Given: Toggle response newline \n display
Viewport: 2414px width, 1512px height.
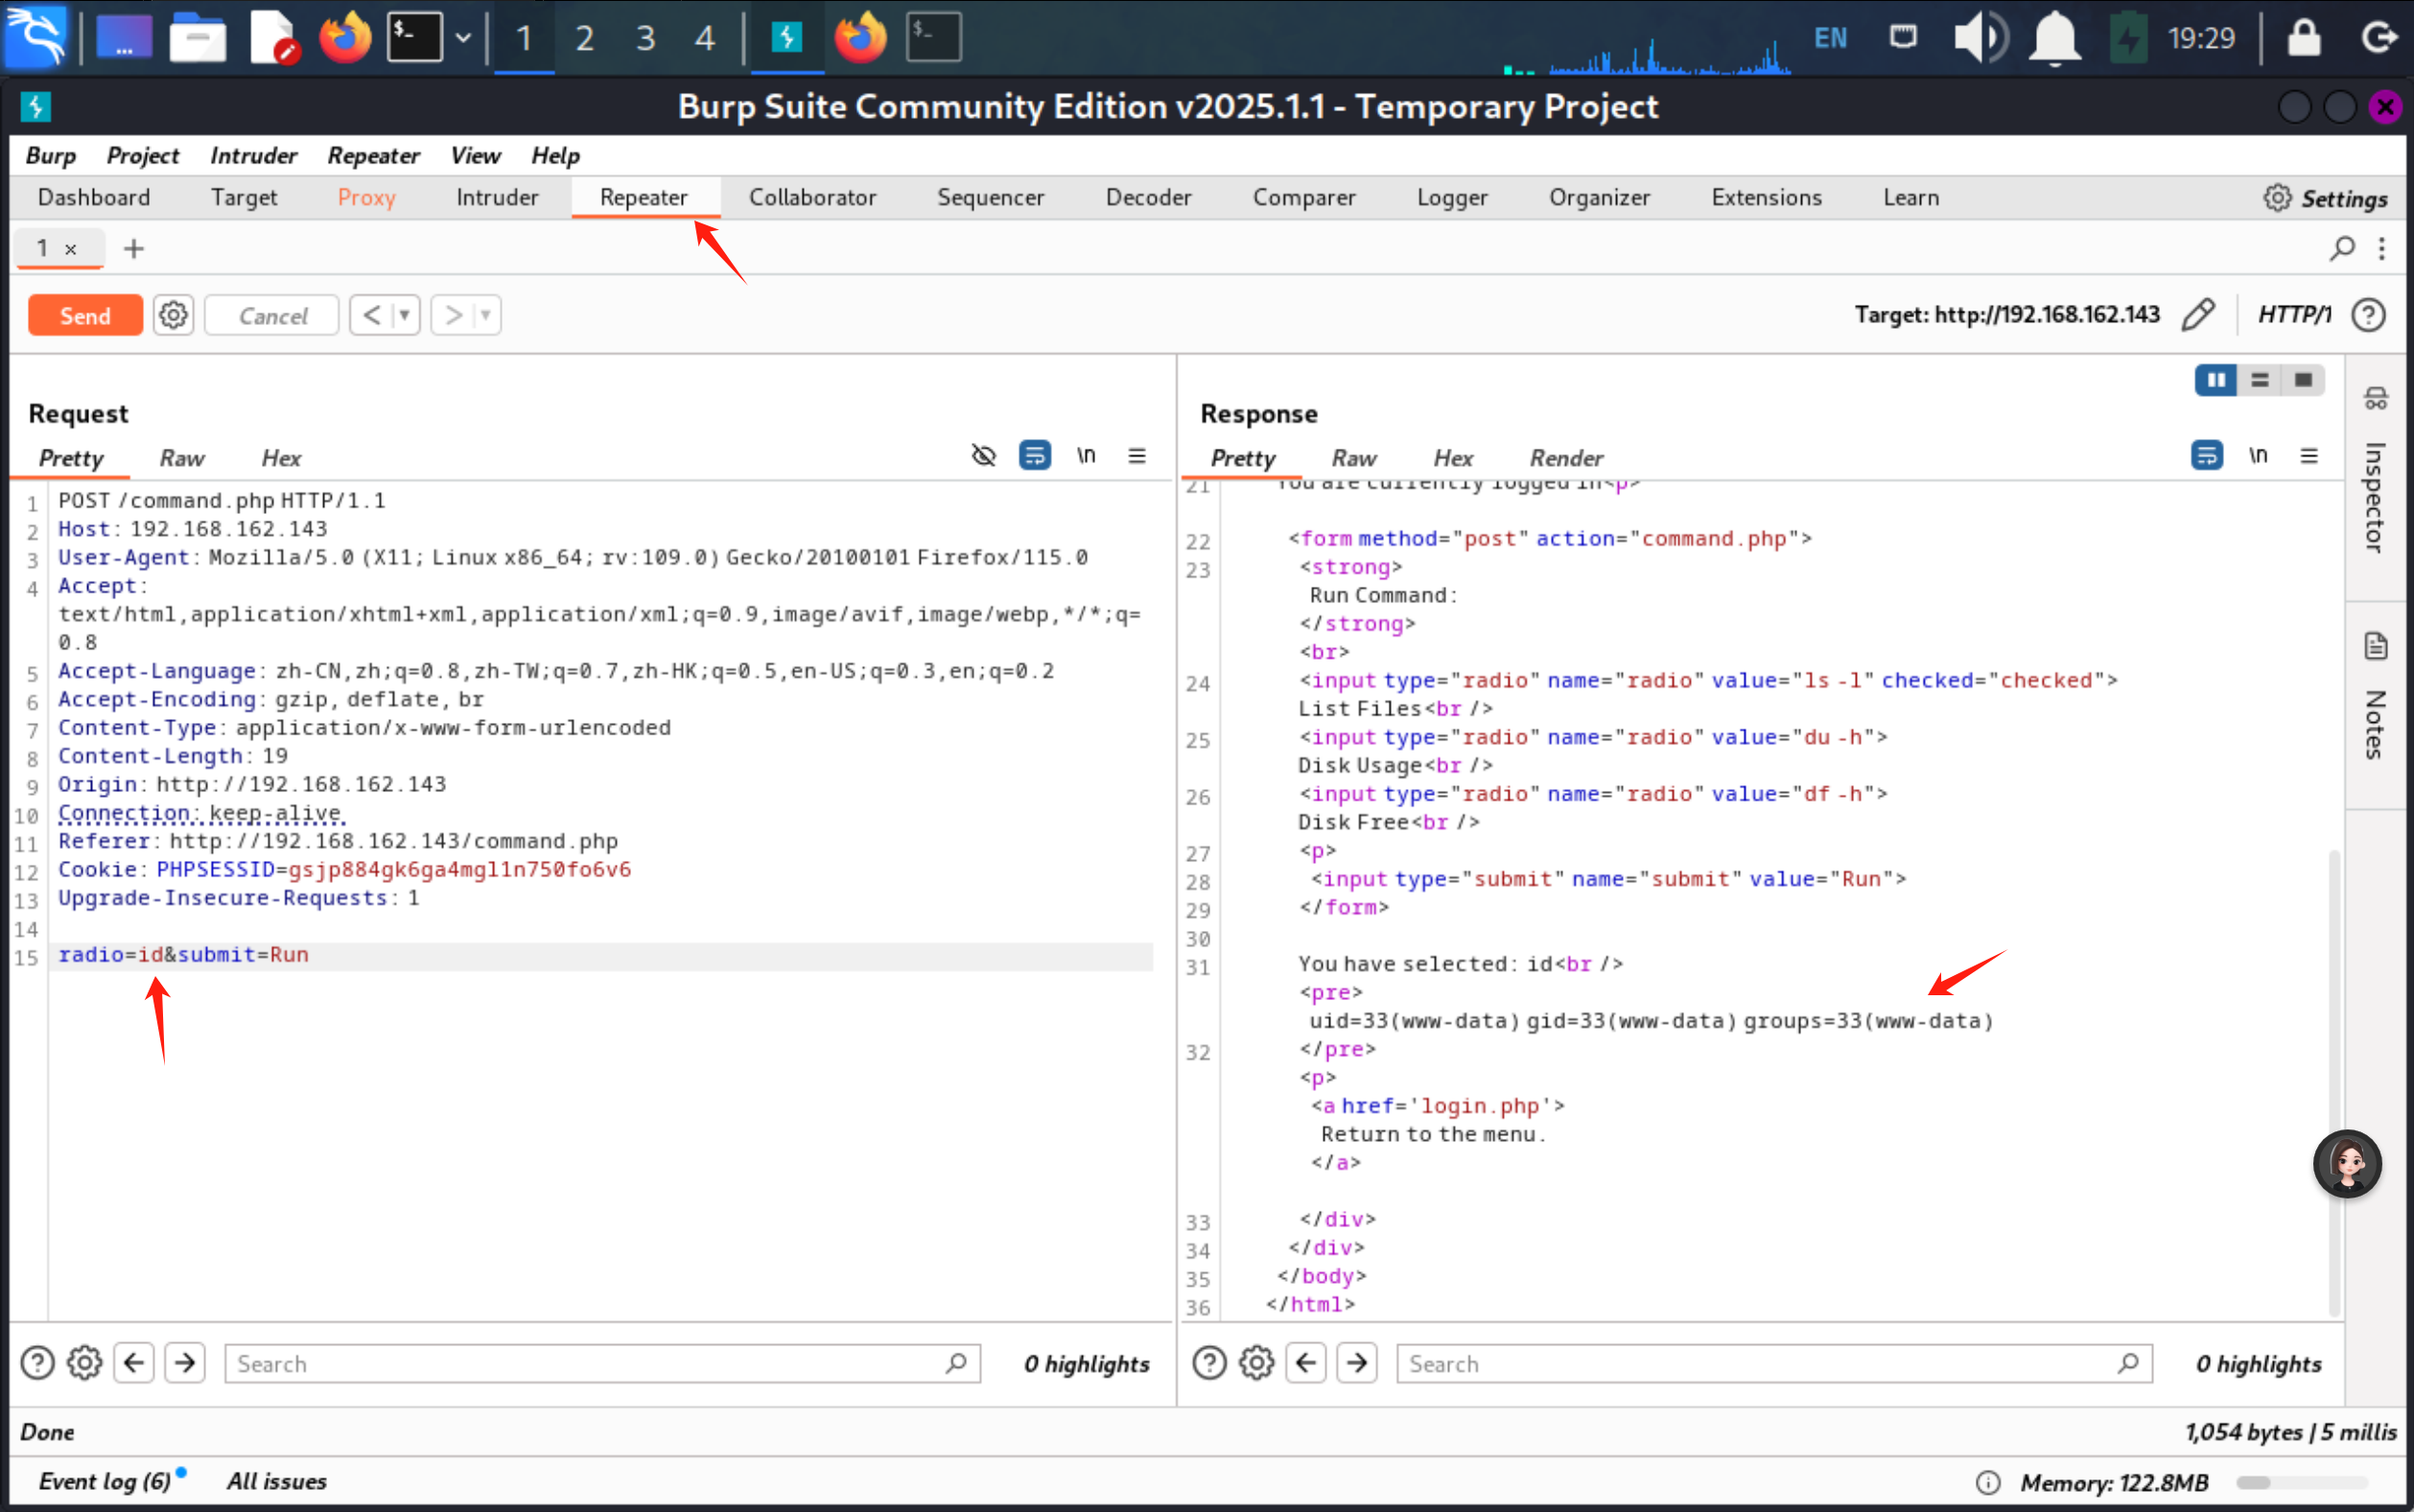Looking at the screenshot, I should [2258, 456].
